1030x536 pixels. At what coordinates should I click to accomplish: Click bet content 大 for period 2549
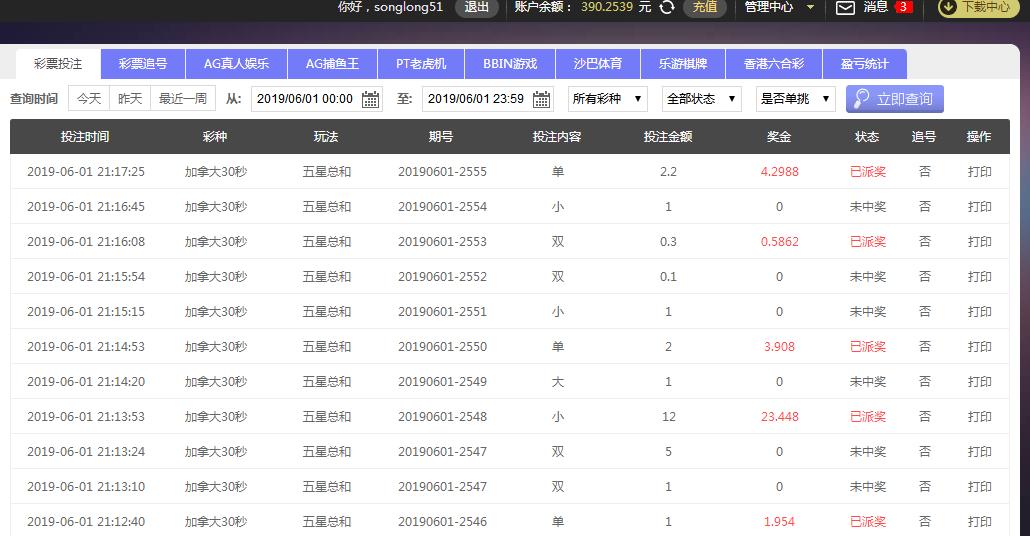point(558,382)
